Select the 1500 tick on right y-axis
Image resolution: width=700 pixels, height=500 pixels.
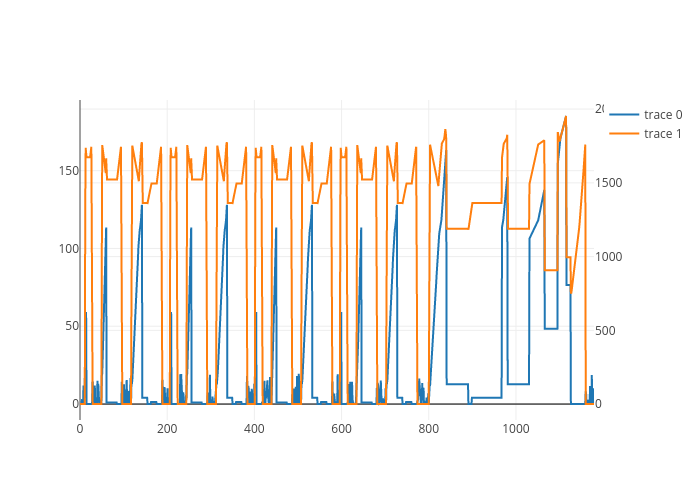609,182
